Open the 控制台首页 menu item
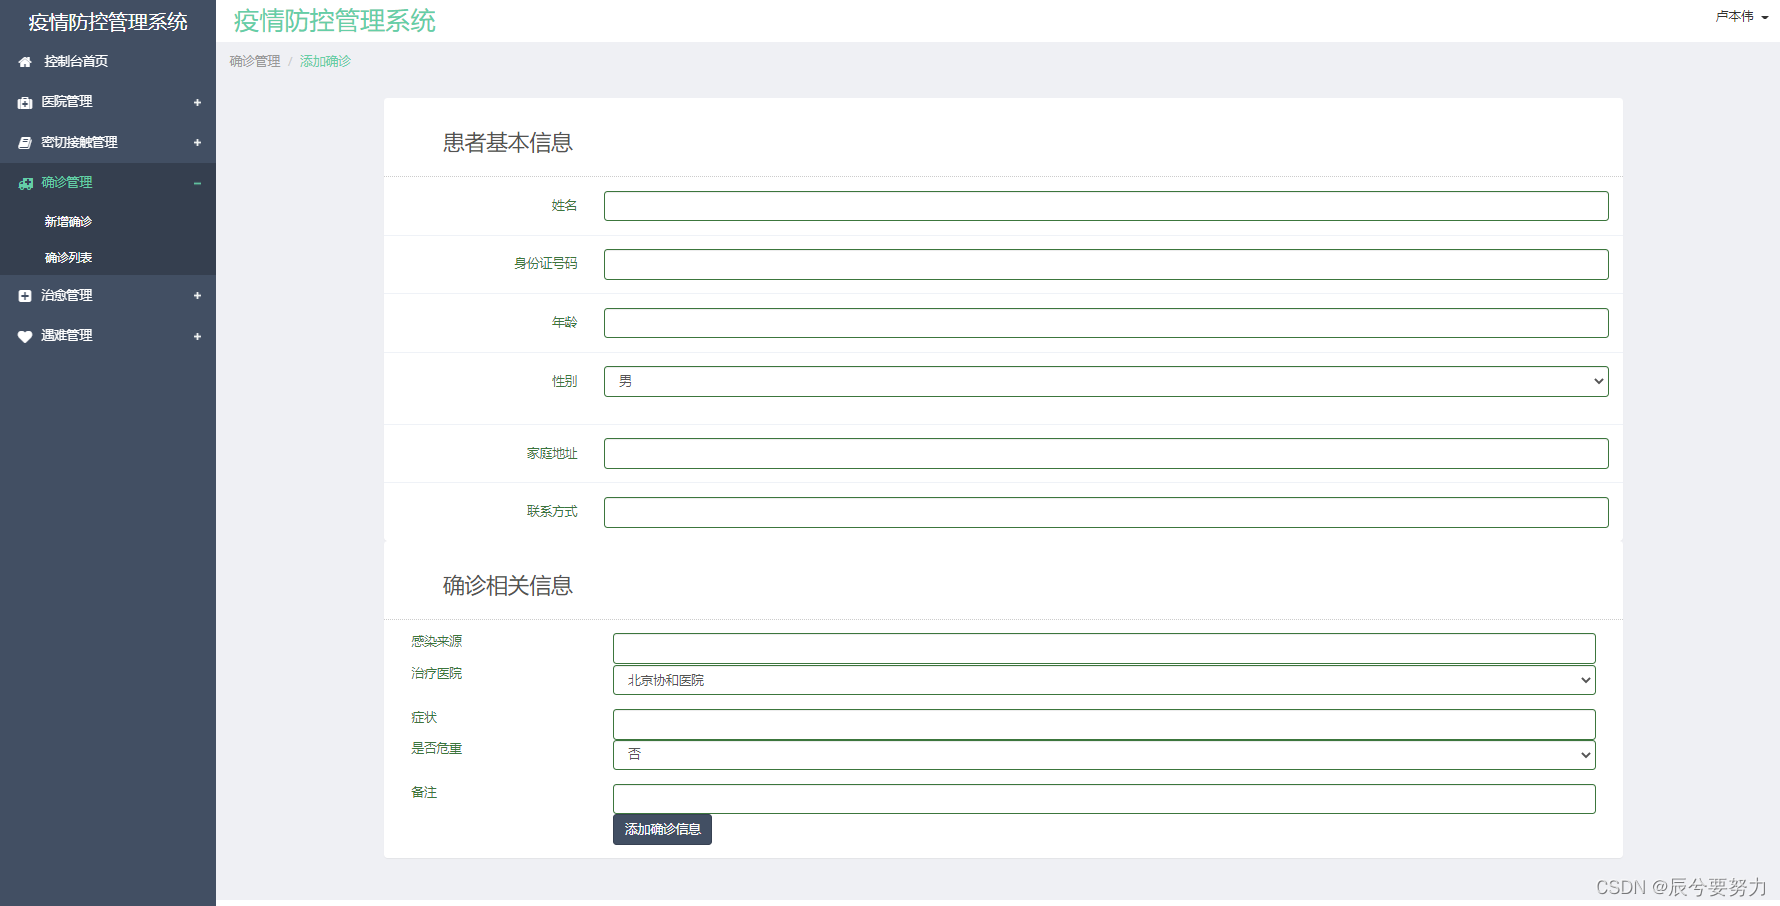The width and height of the screenshot is (1780, 906). click(x=108, y=62)
